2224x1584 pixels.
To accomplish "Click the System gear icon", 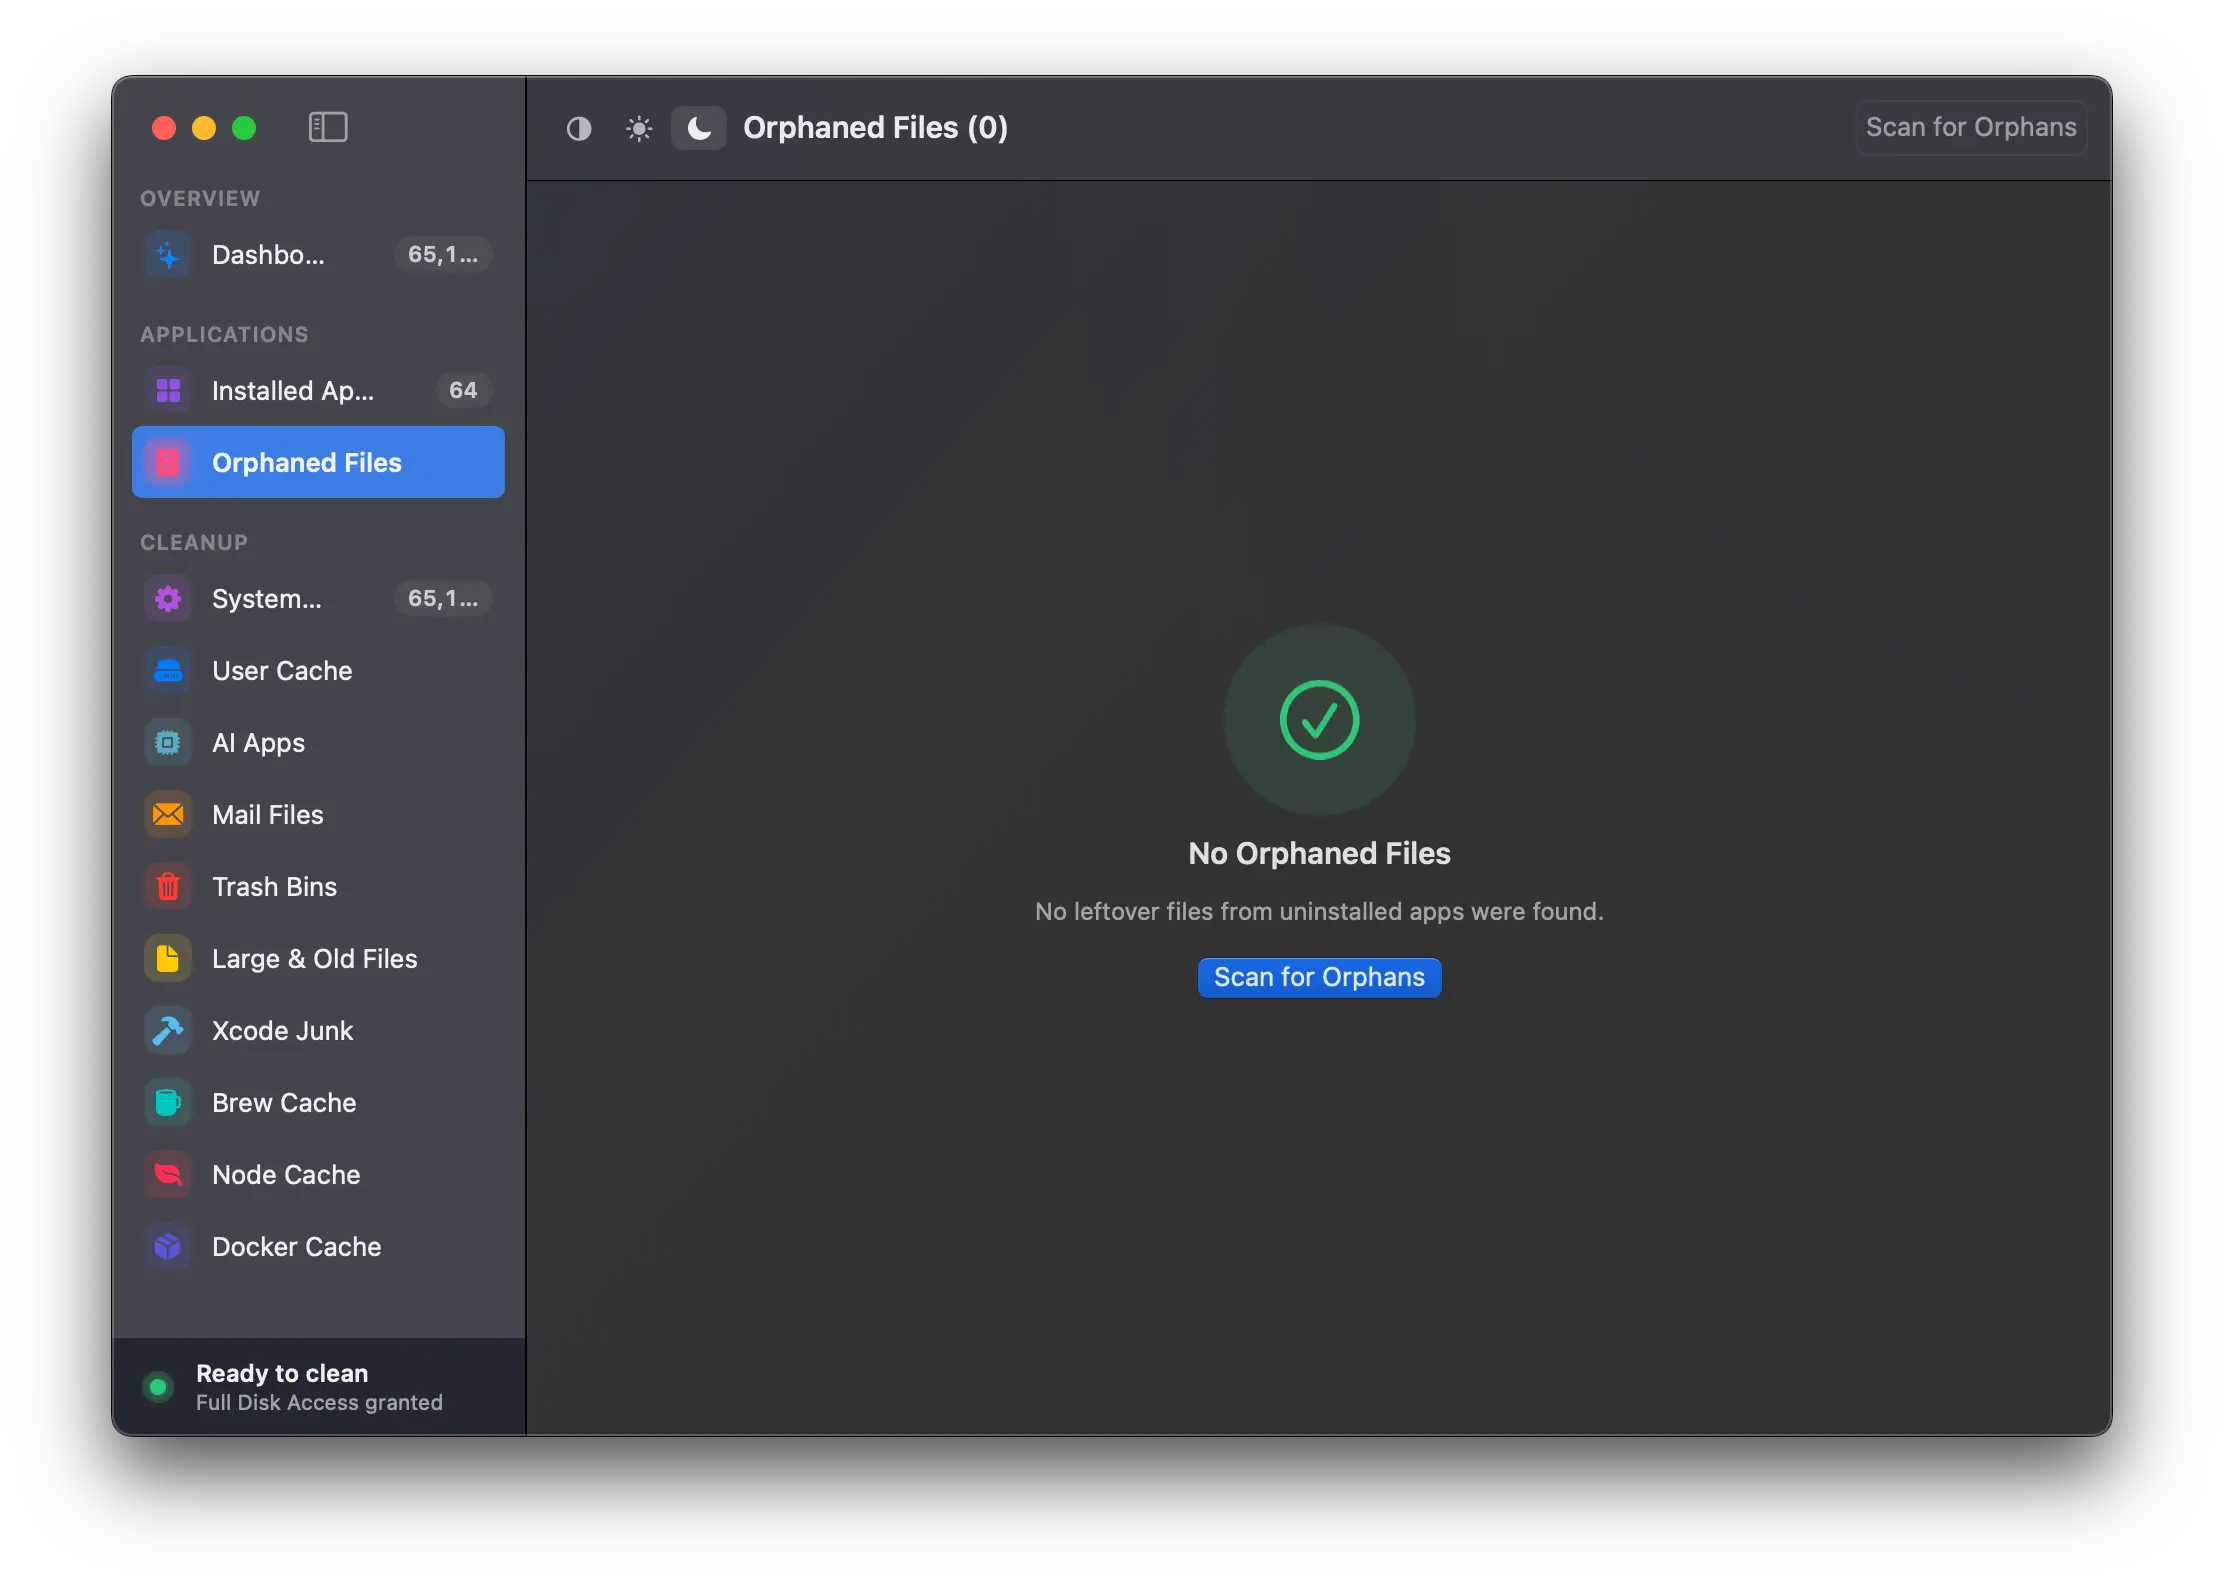I will [x=168, y=599].
